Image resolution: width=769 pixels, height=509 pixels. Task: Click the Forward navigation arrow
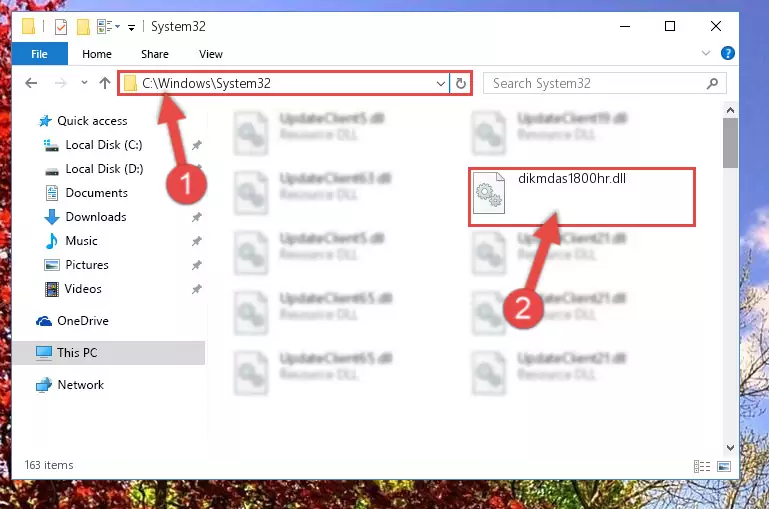coord(60,83)
